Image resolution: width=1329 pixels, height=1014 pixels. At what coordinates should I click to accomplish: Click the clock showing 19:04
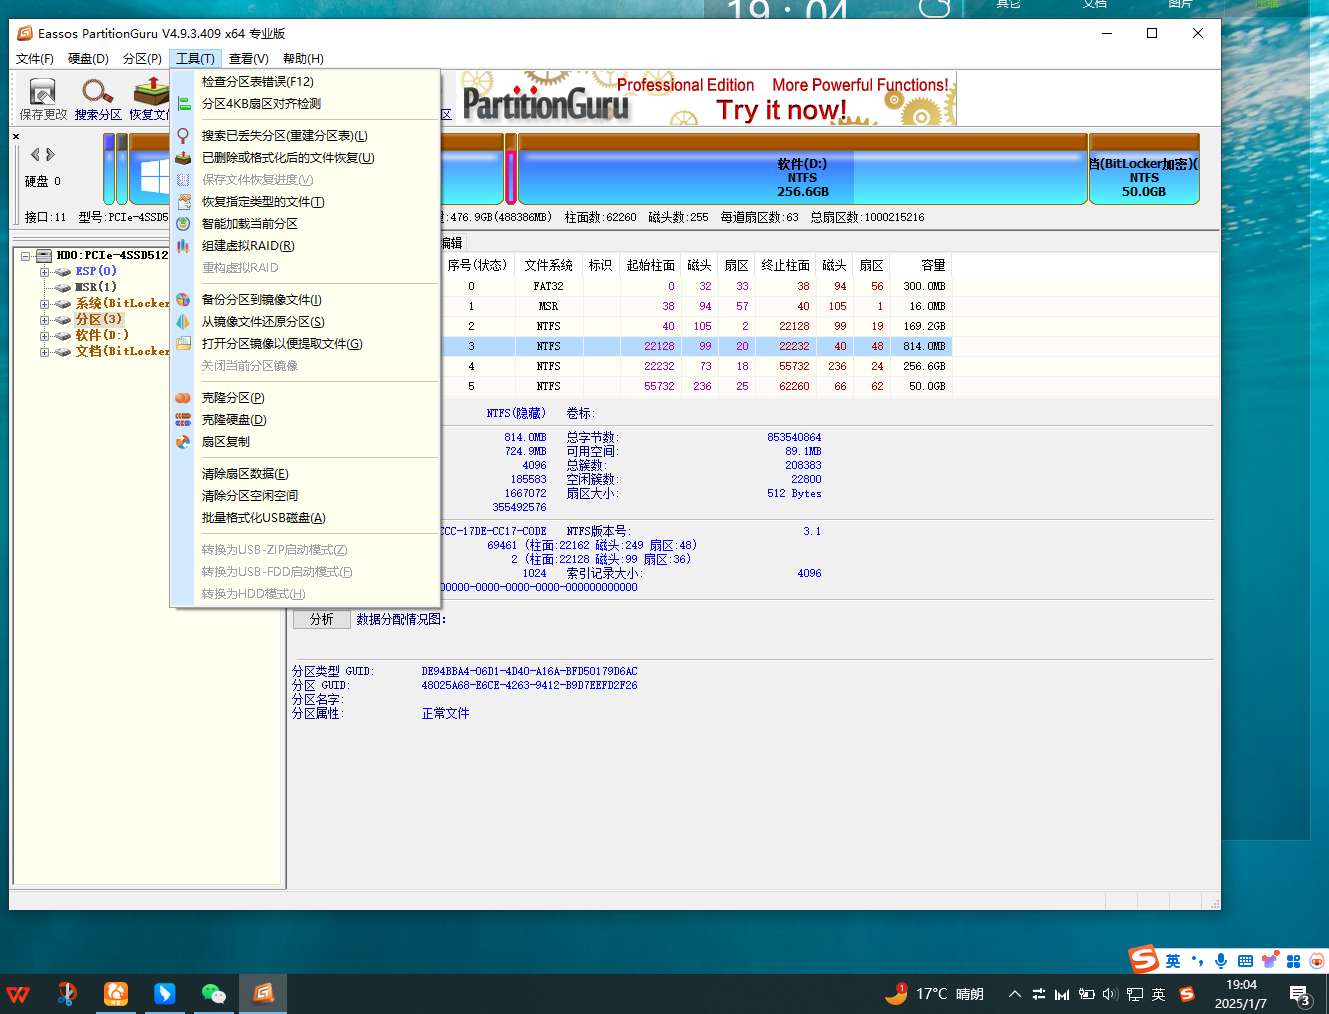click(x=1241, y=994)
